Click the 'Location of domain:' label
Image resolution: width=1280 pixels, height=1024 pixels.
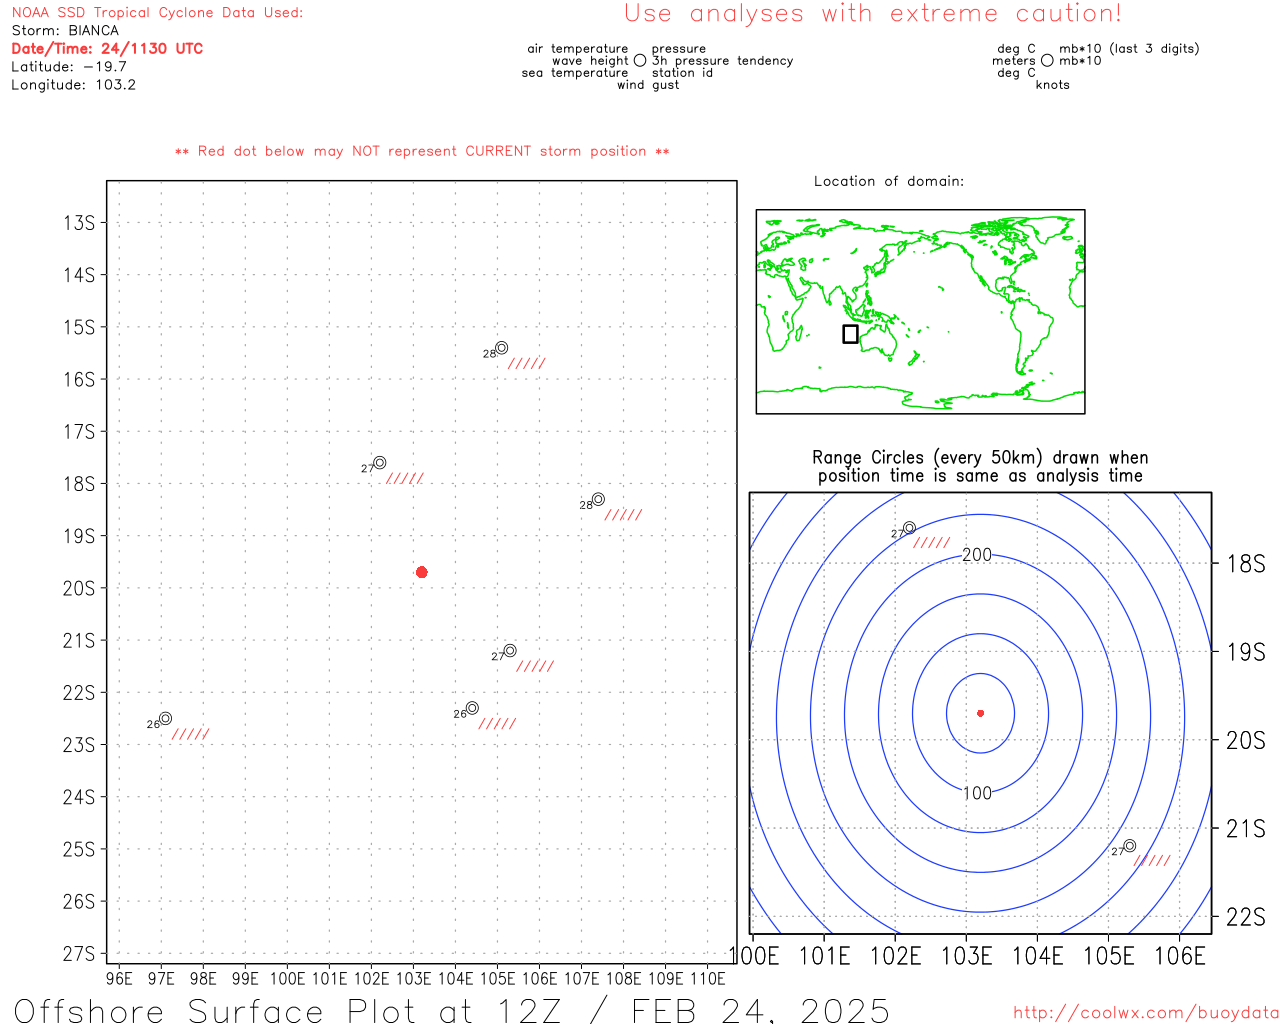click(889, 181)
